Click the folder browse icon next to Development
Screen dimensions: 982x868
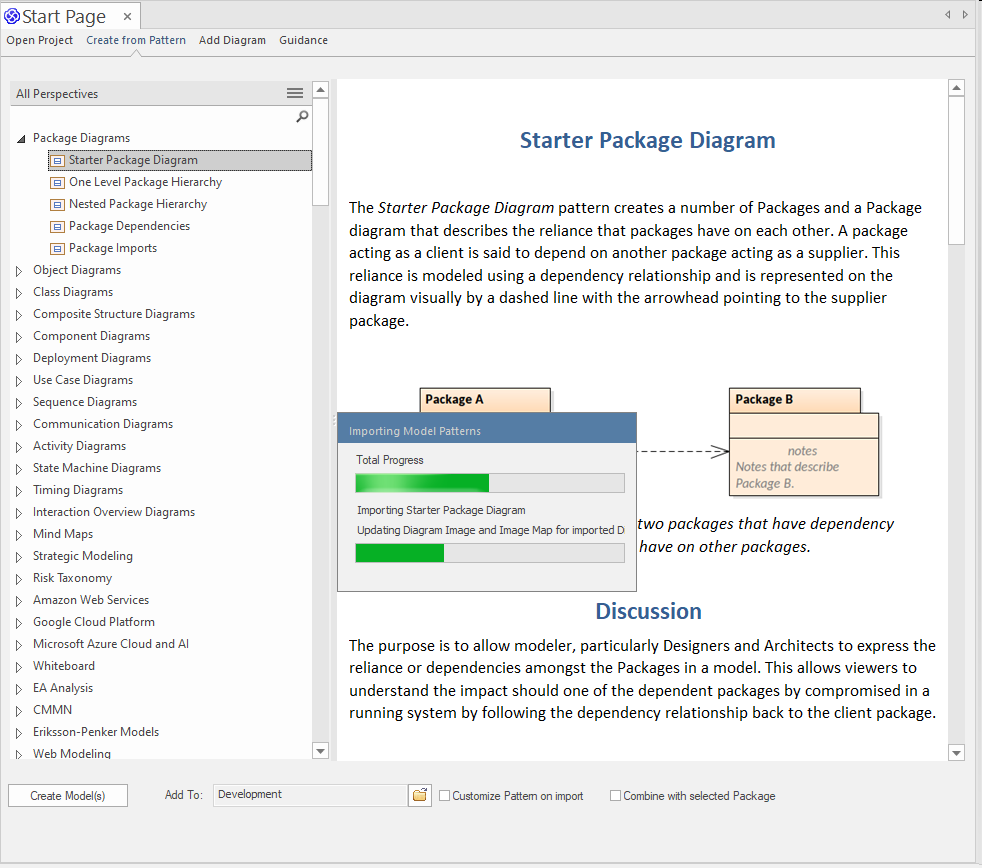tap(420, 795)
